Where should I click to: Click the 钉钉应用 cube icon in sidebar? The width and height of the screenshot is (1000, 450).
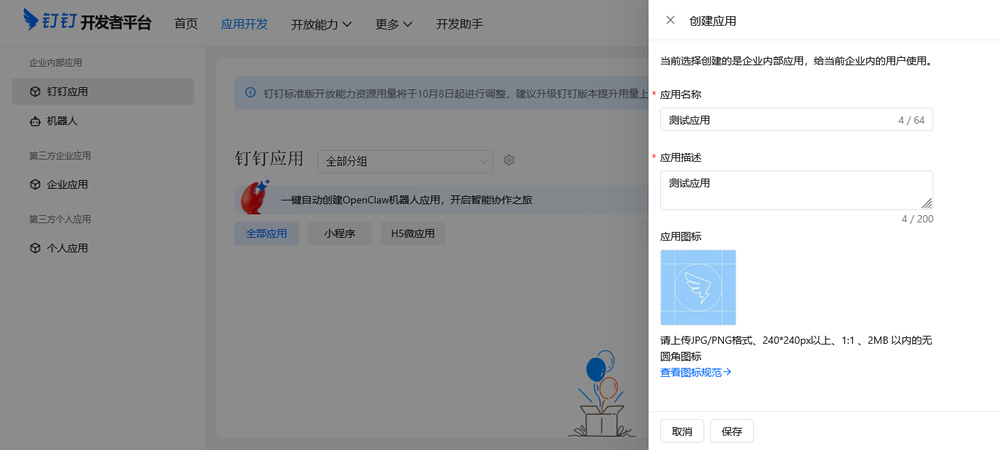coord(36,92)
